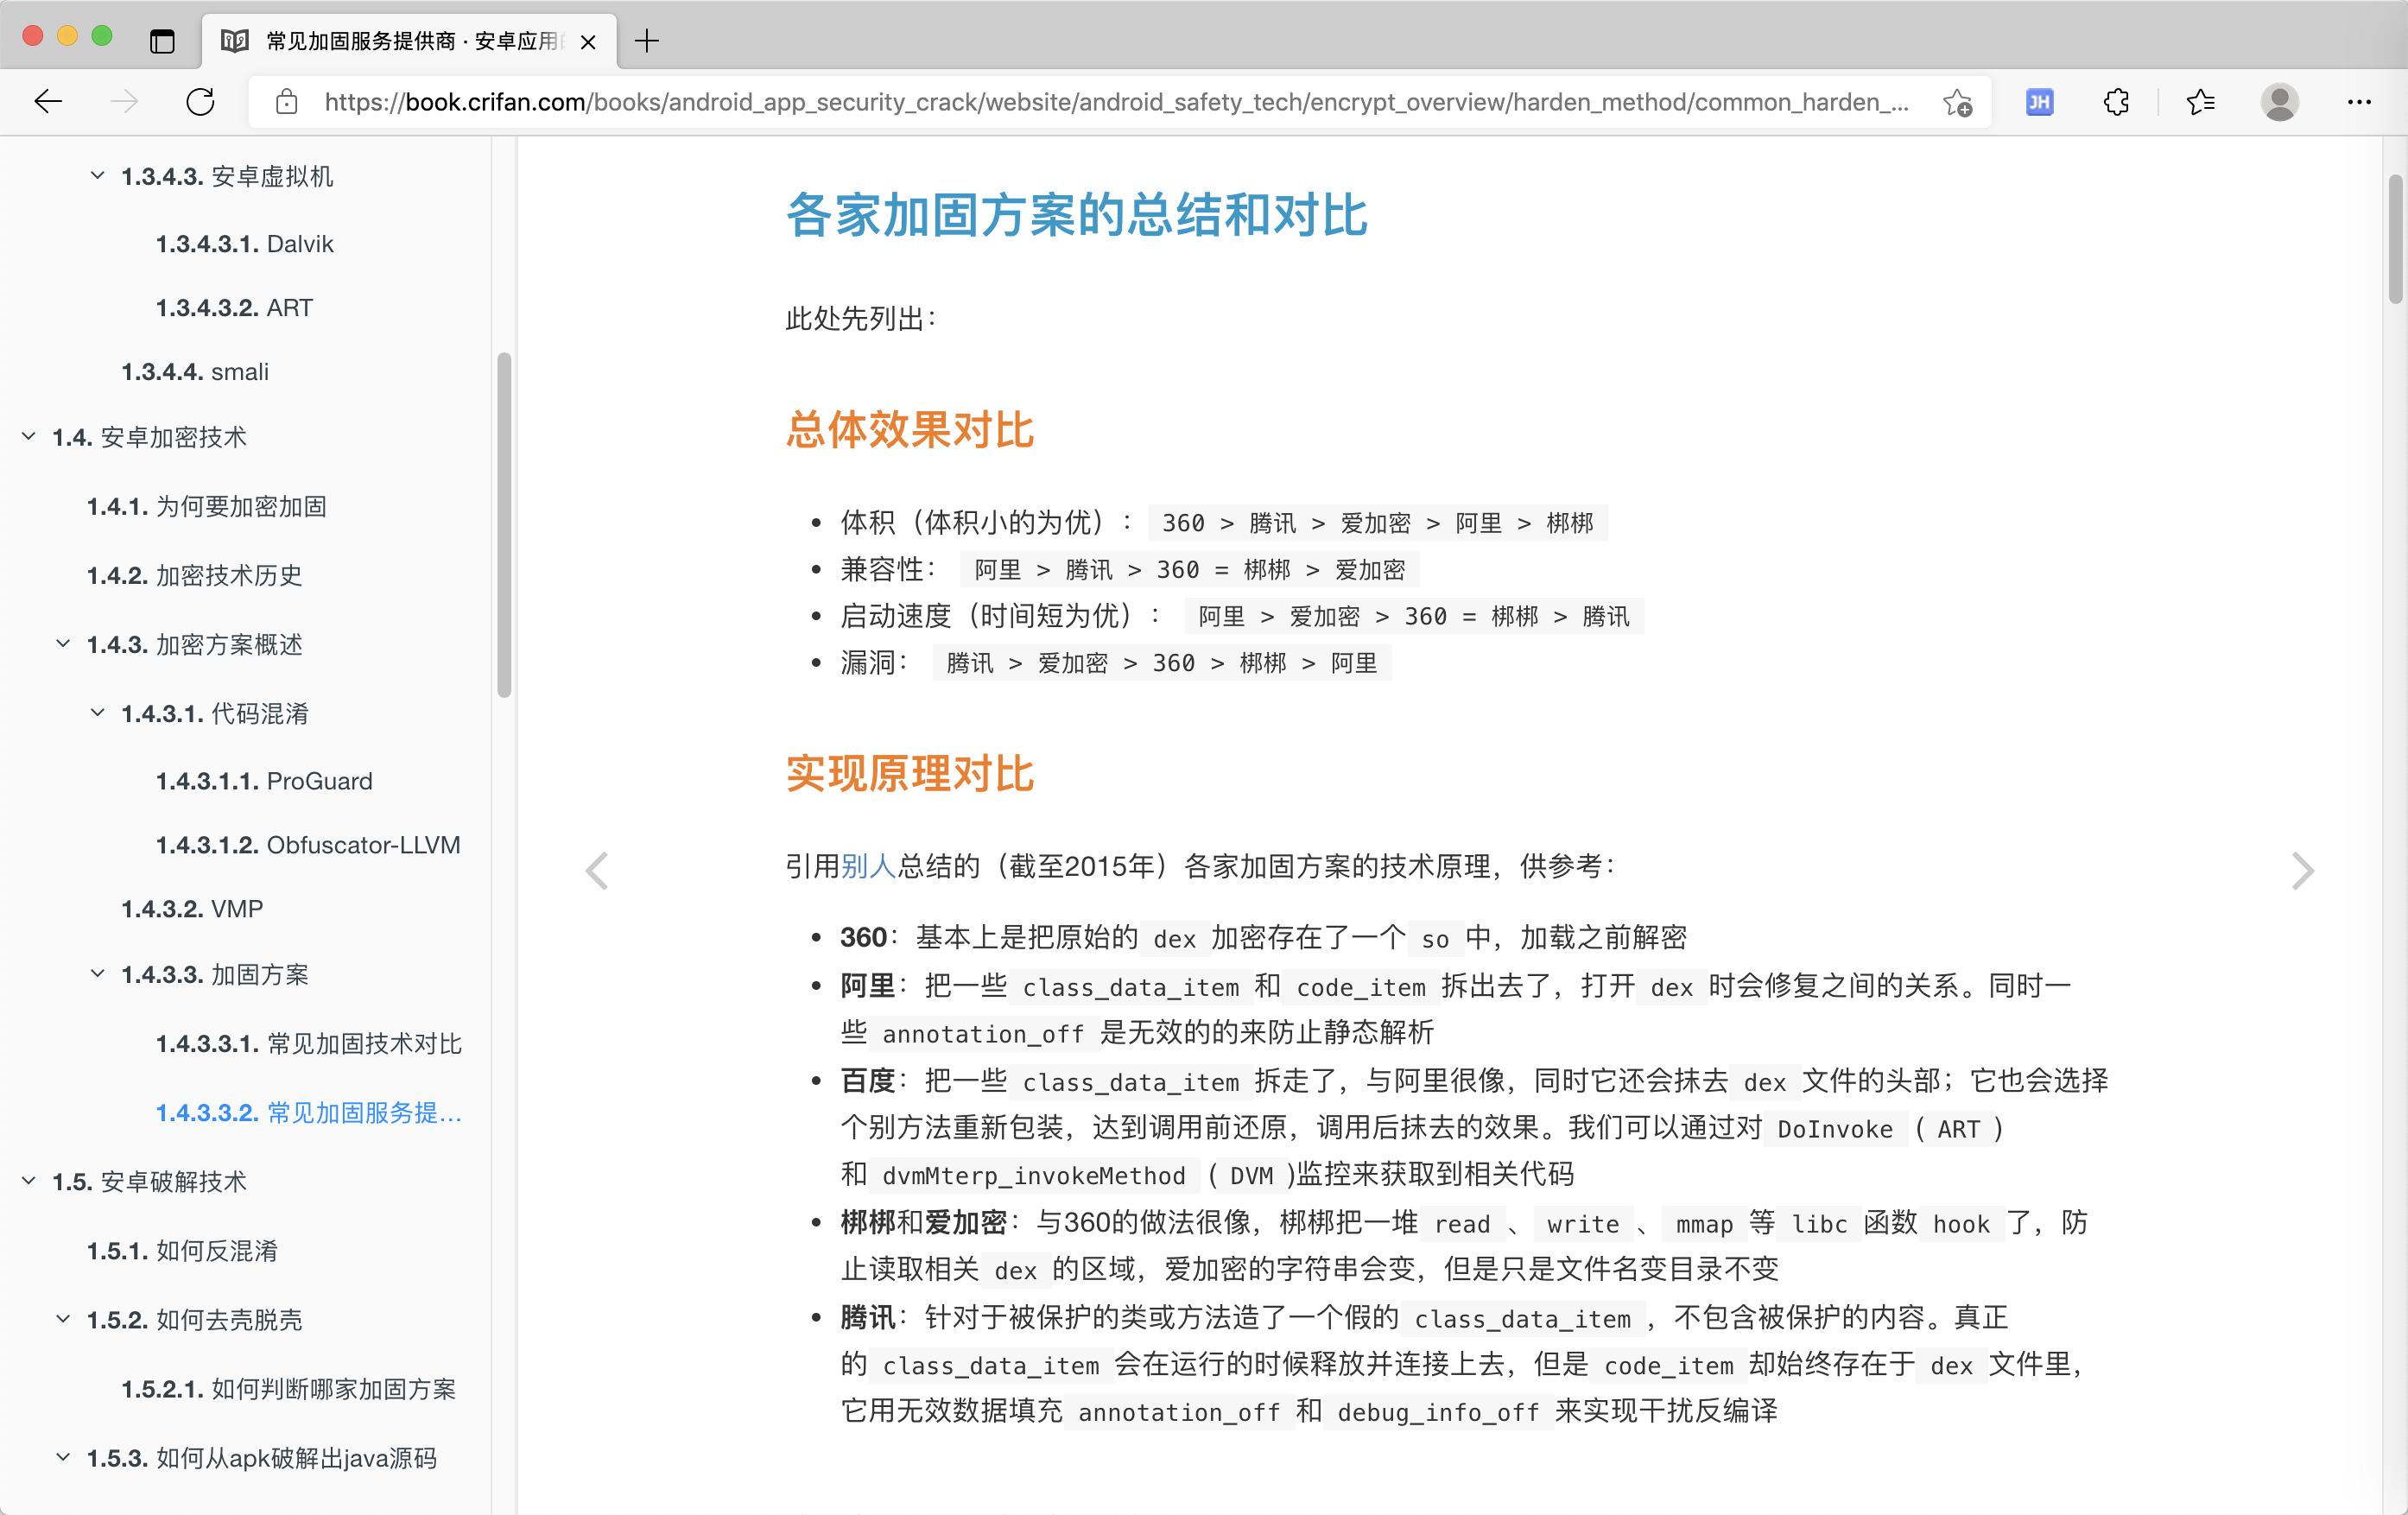
Task: Open the favorites list
Action: pyautogui.click(x=2200, y=102)
